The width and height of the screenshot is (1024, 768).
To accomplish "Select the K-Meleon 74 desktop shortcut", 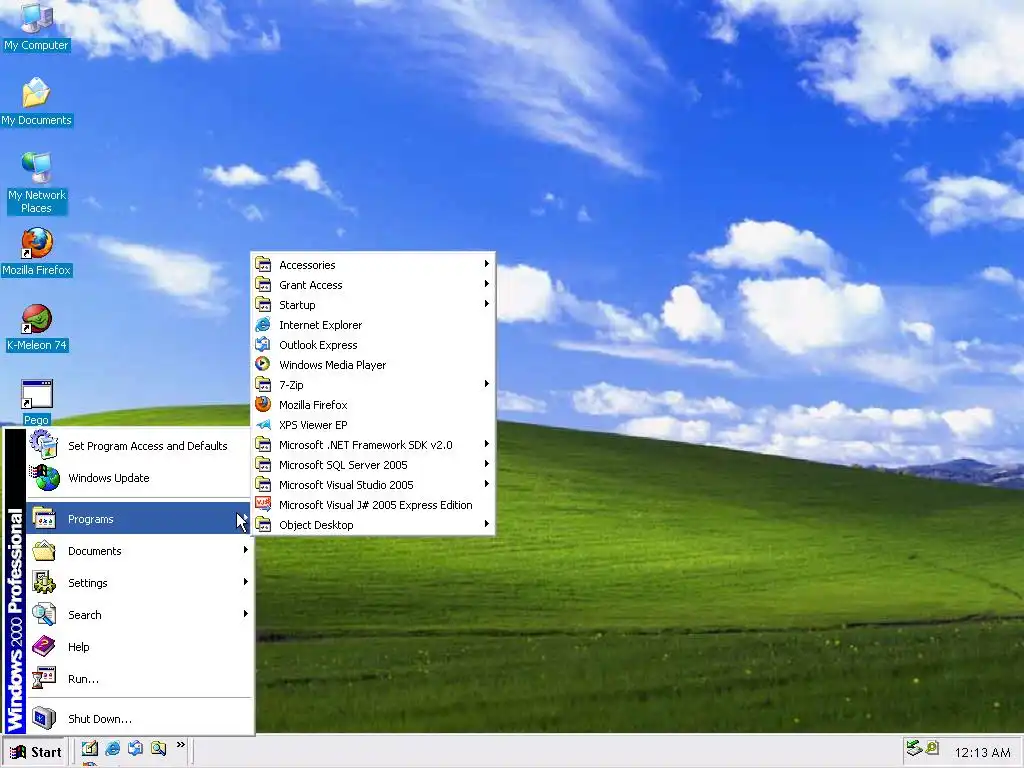I will tap(37, 327).
